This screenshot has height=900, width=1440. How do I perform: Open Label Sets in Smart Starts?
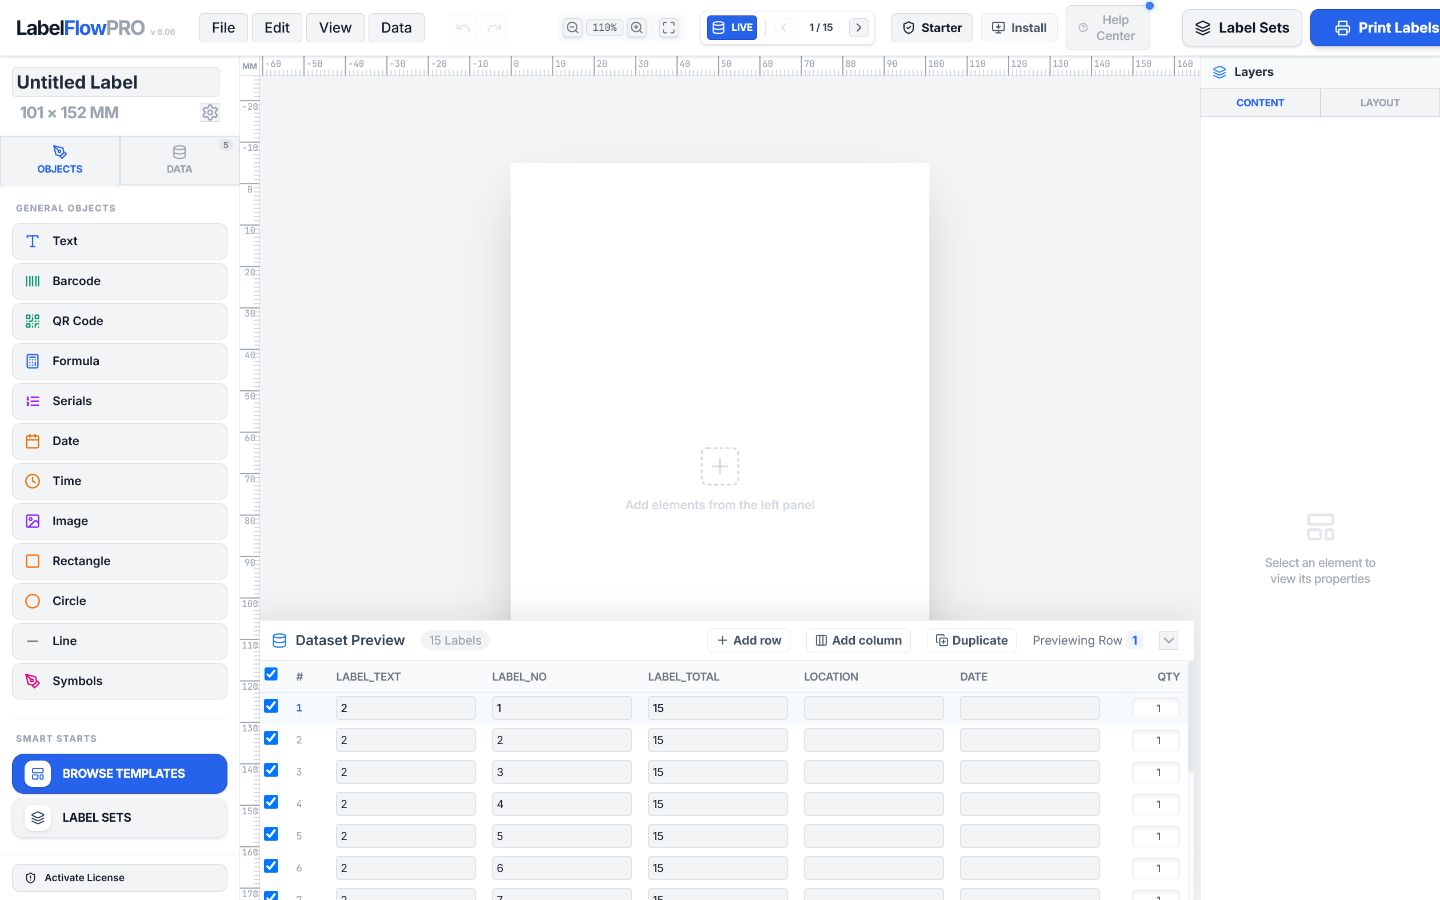coord(120,818)
